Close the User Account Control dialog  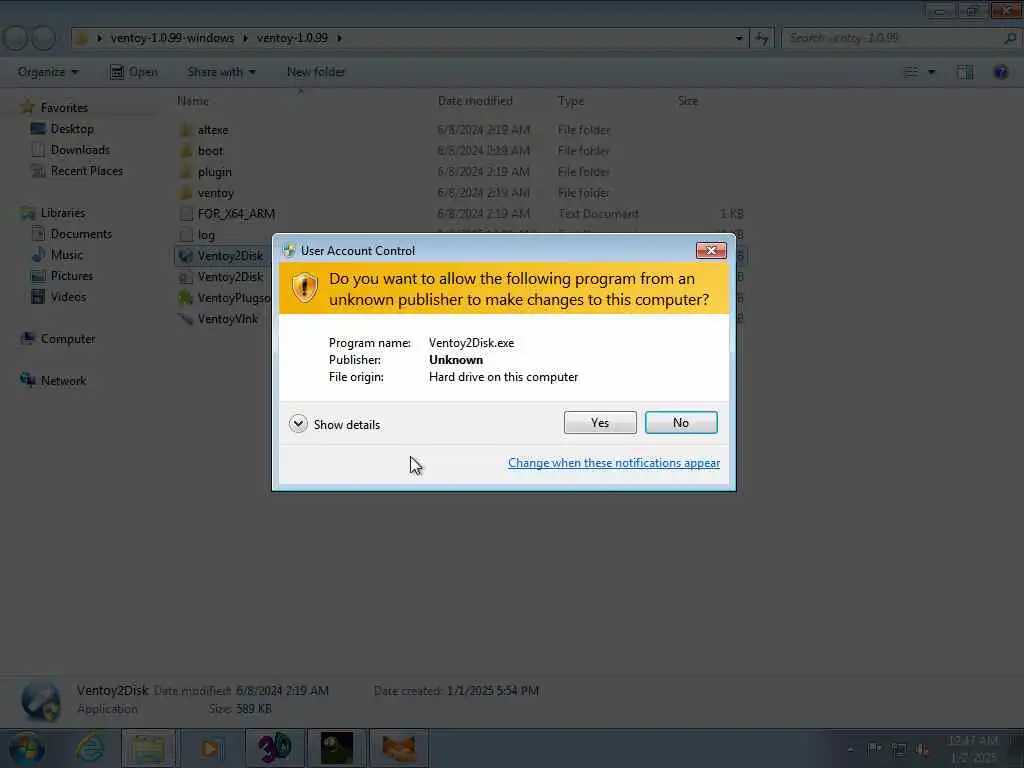(x=711, y=250)
